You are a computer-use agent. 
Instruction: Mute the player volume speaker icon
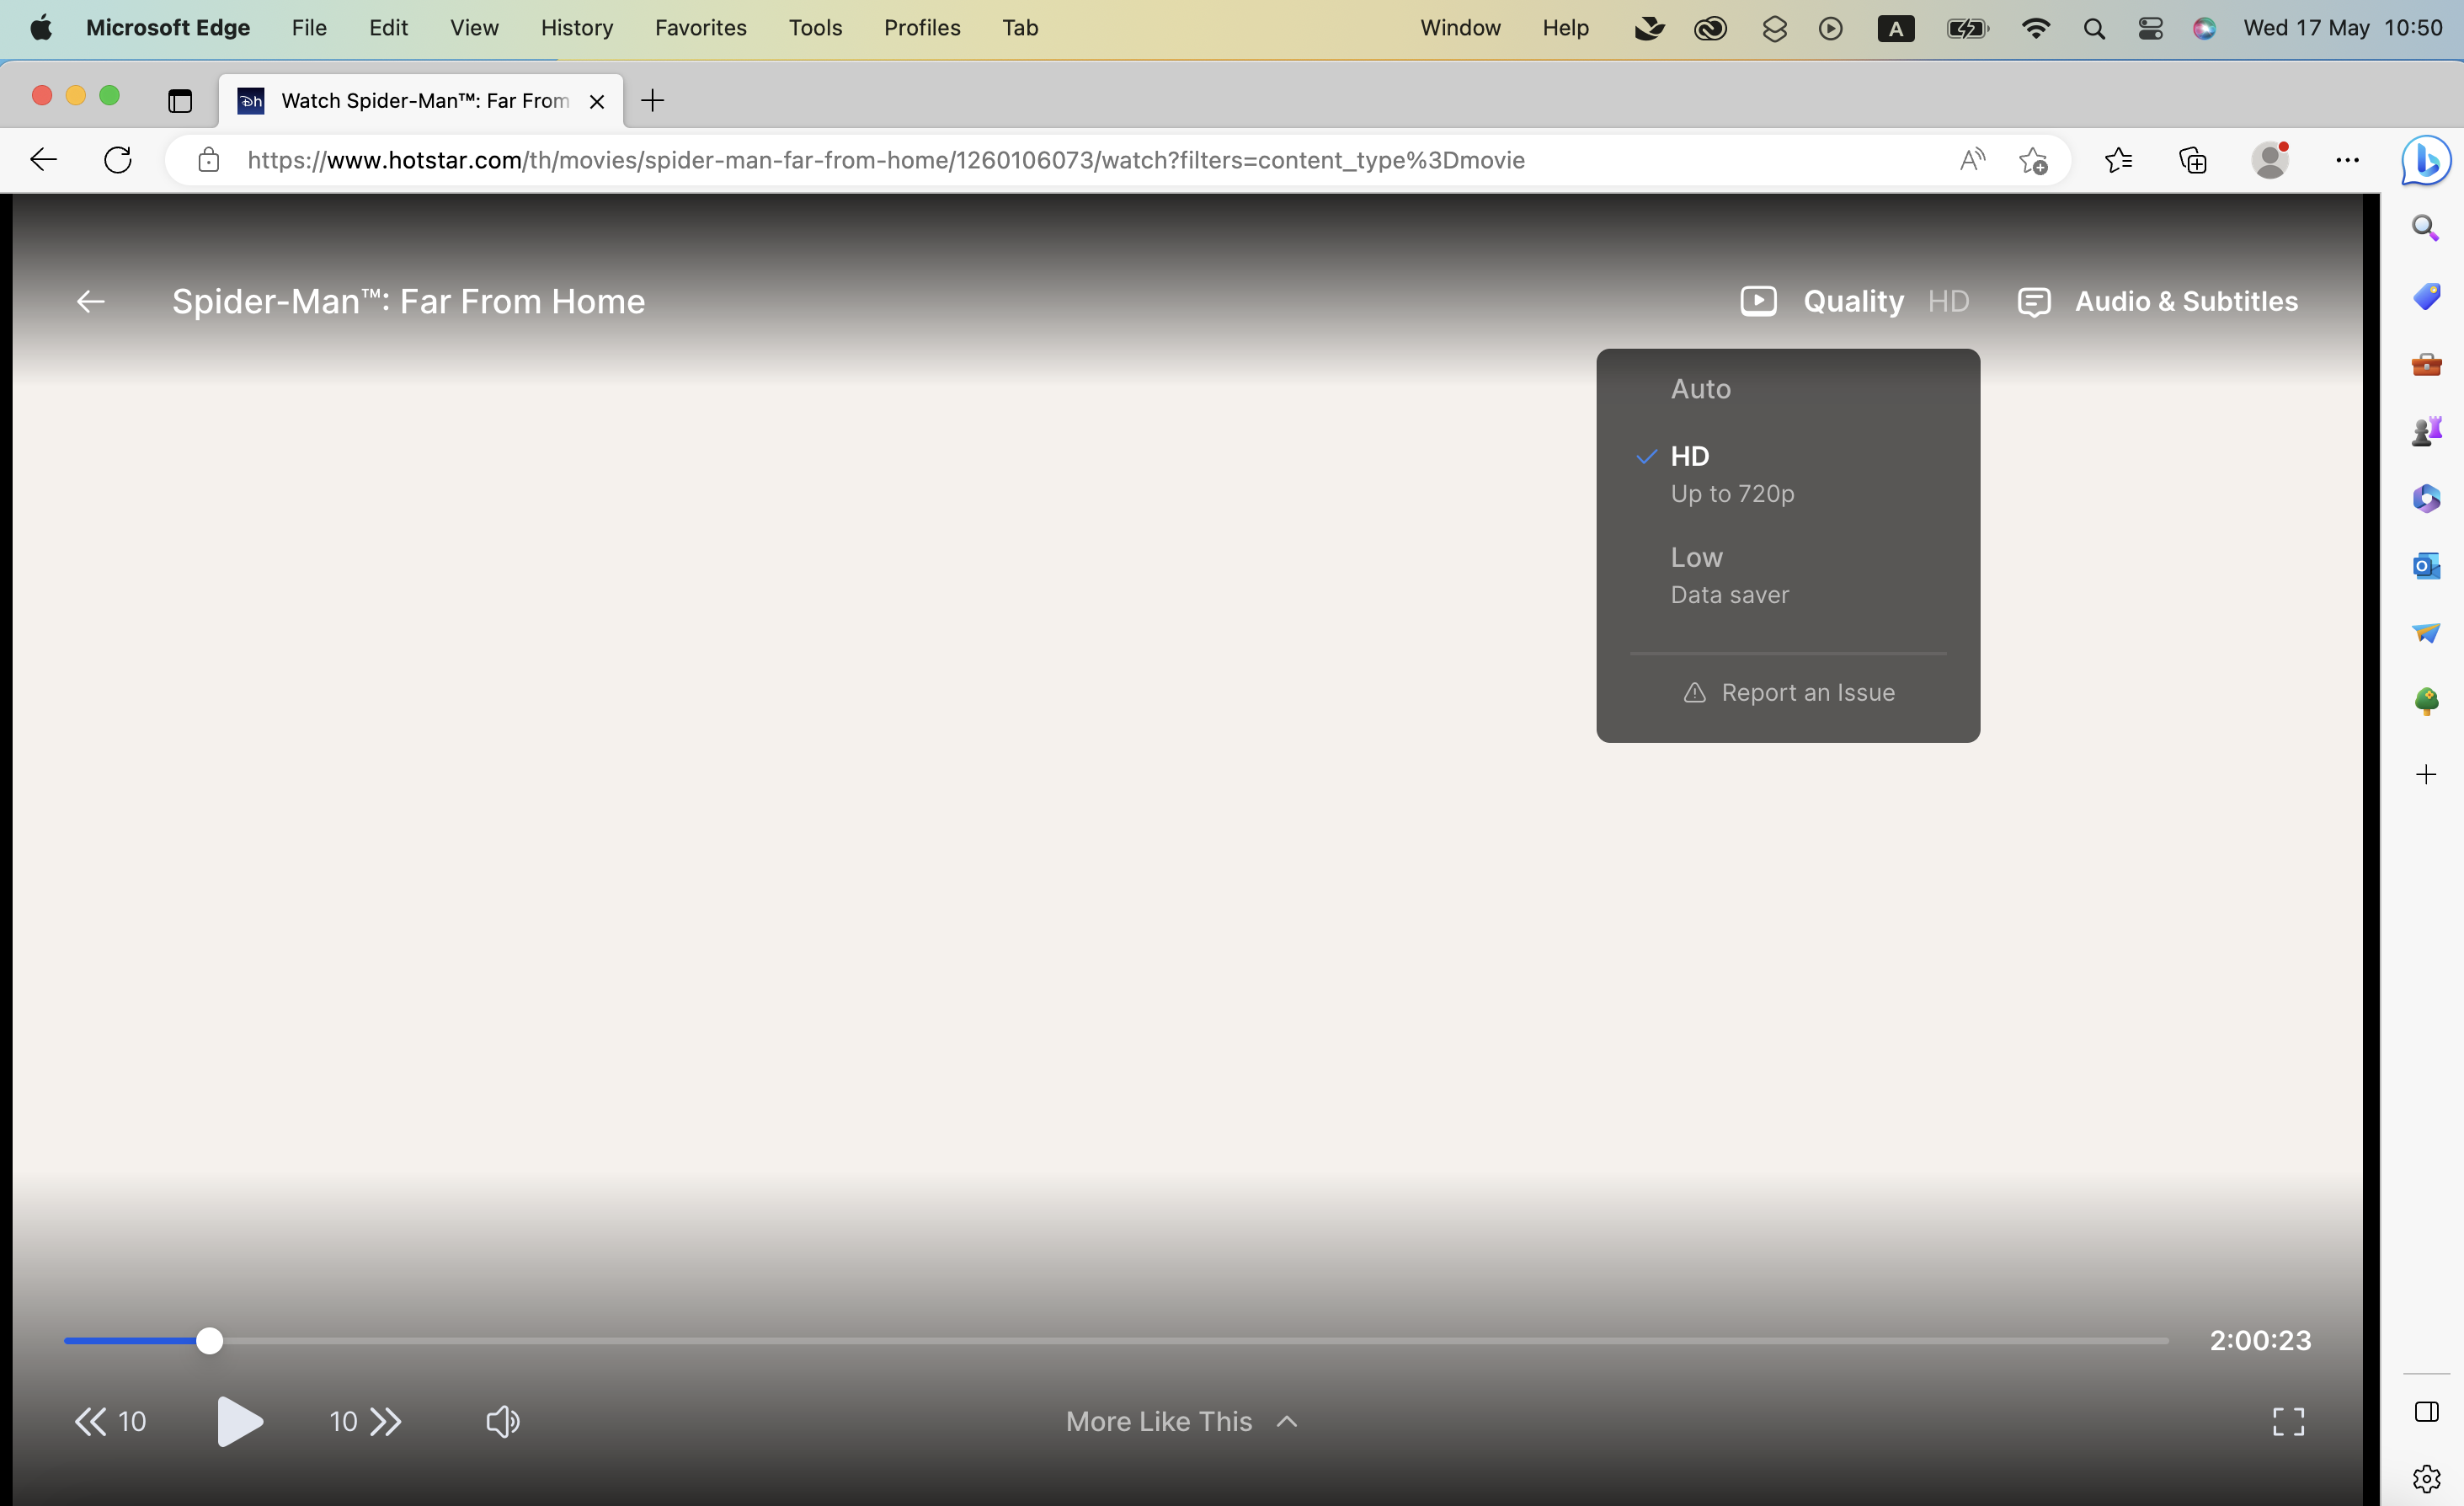[502, 1421]
